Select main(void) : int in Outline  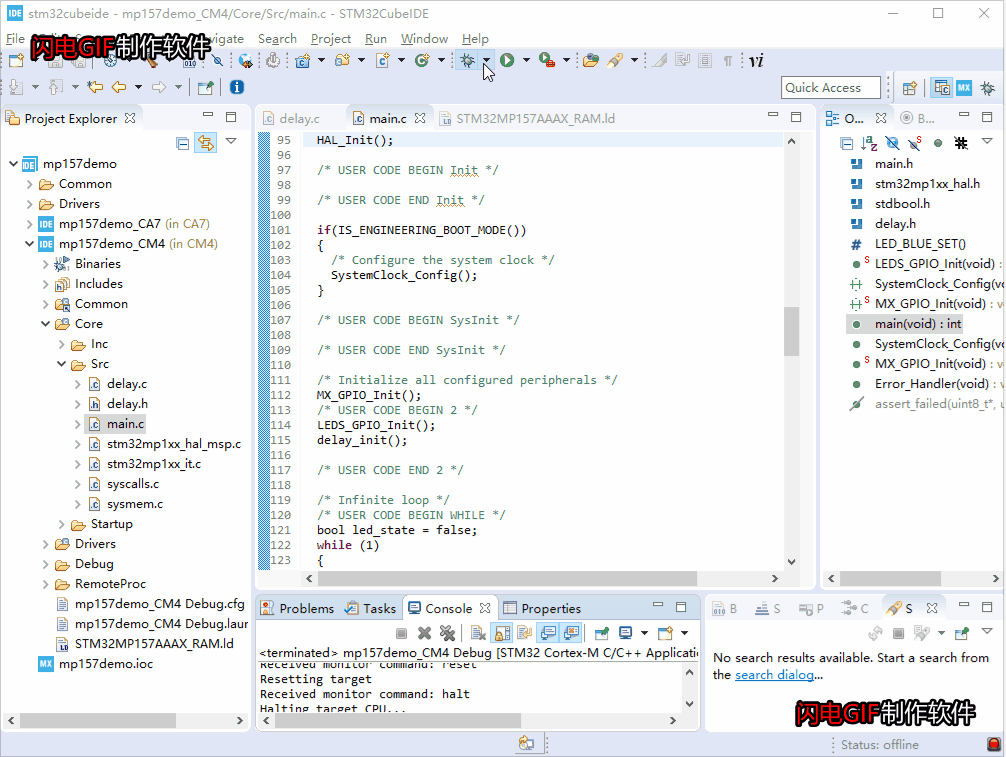point(918,324)
